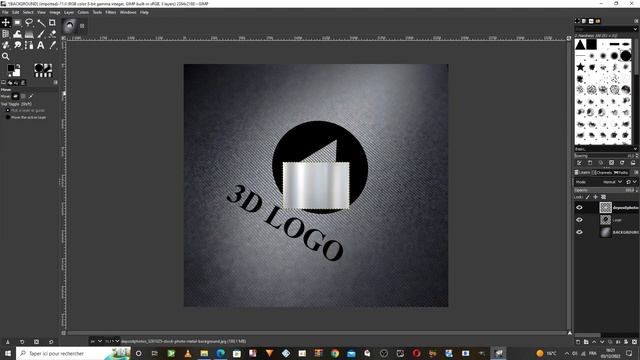
Task: Select the Fuzzy Select wand tool
Action: coord(41,22)
